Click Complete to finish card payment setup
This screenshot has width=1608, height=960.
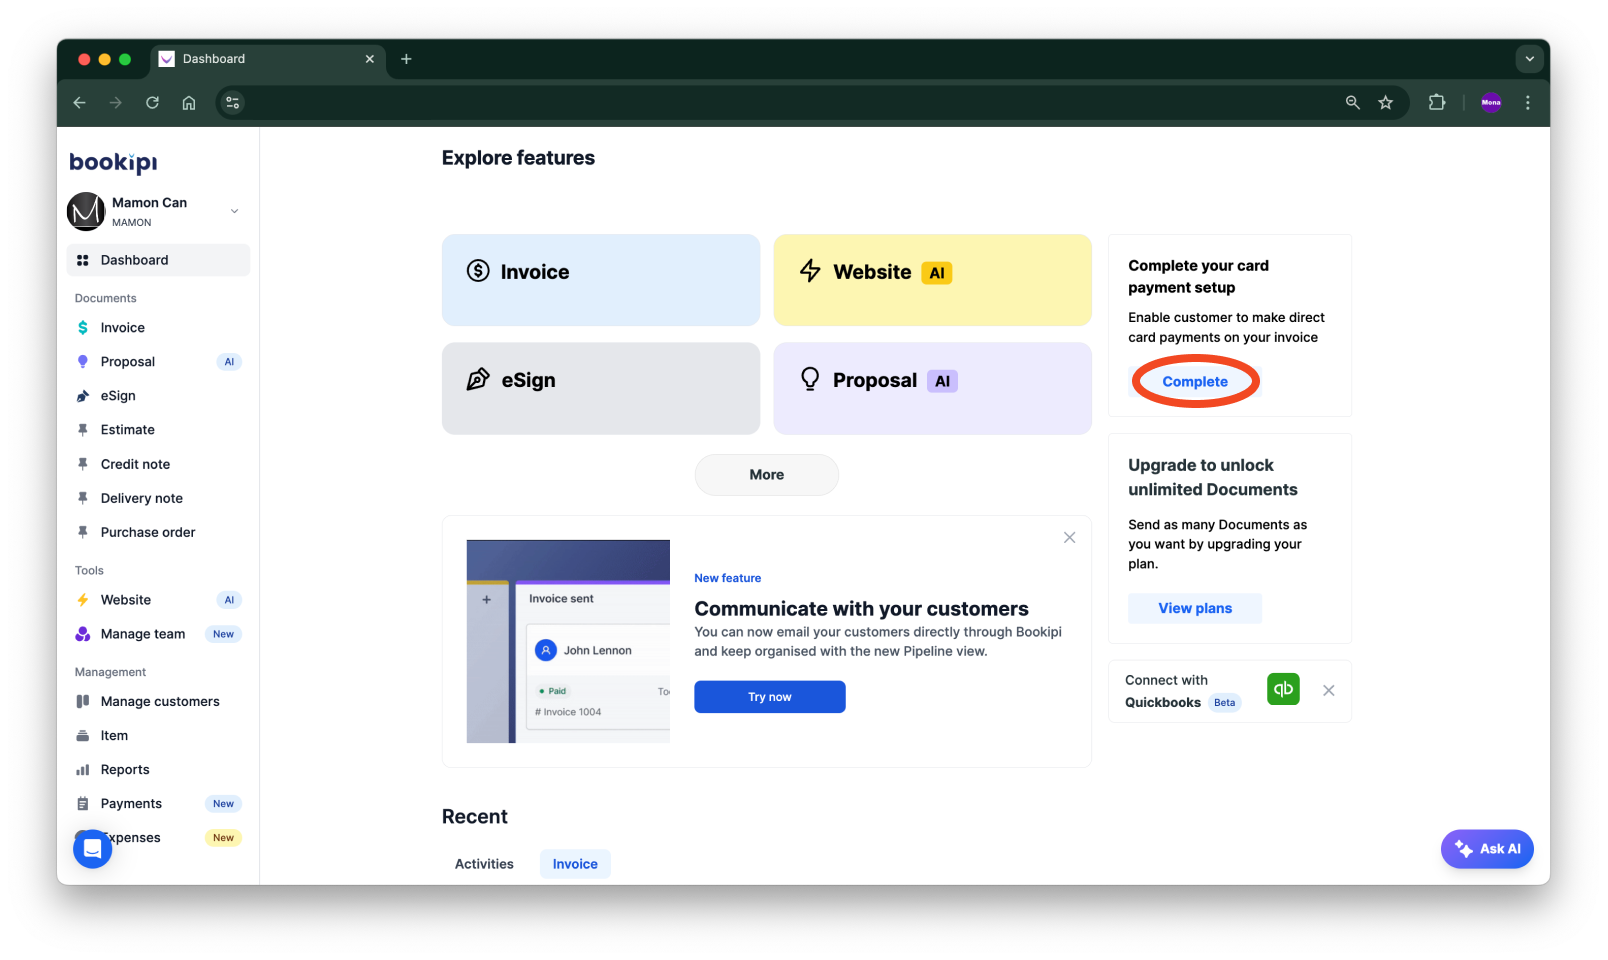pos(1194,381)
